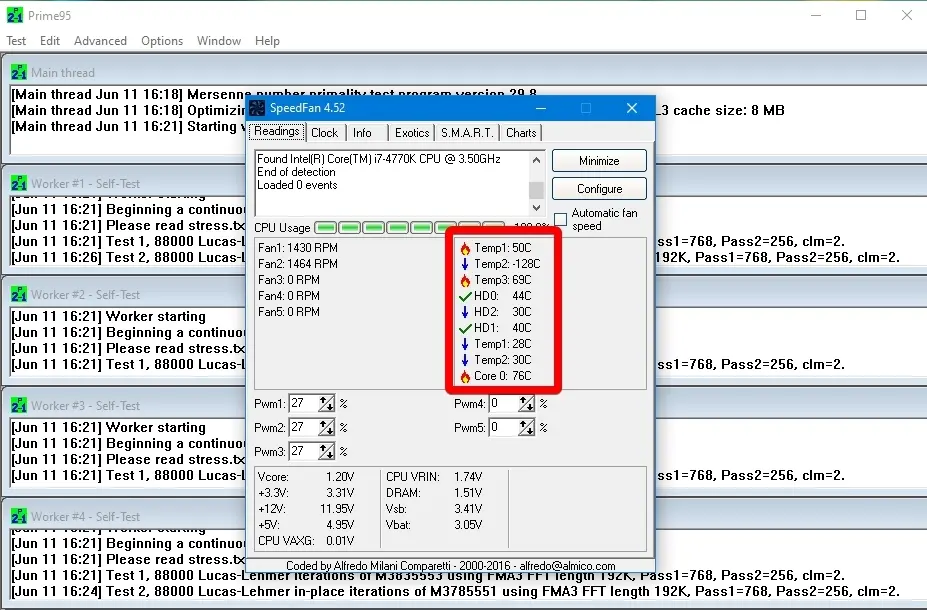Open the Test menu in Prime95
The image size is (927, 610).
click(x=16, y=41)
